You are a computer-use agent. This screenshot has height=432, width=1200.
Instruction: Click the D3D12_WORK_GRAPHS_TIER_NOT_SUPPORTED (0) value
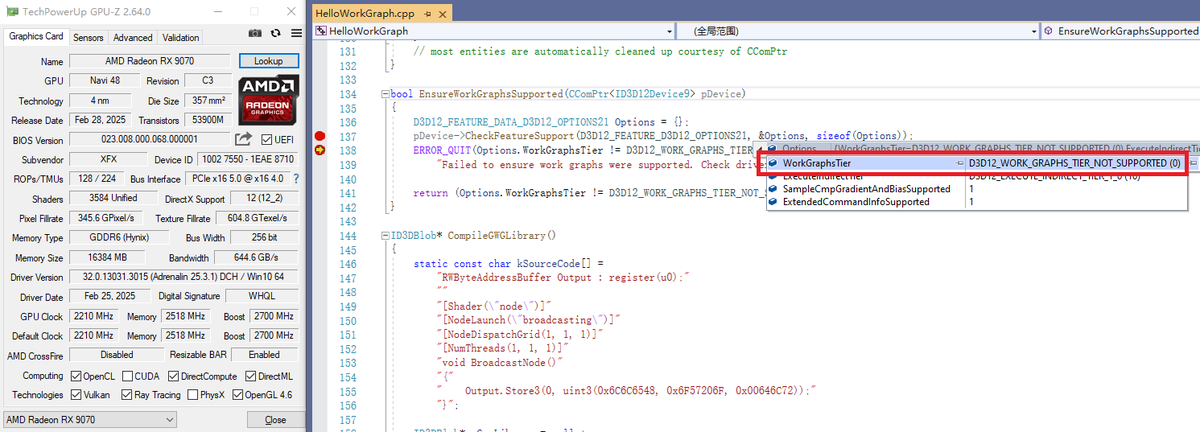(x=1074, y=162)
